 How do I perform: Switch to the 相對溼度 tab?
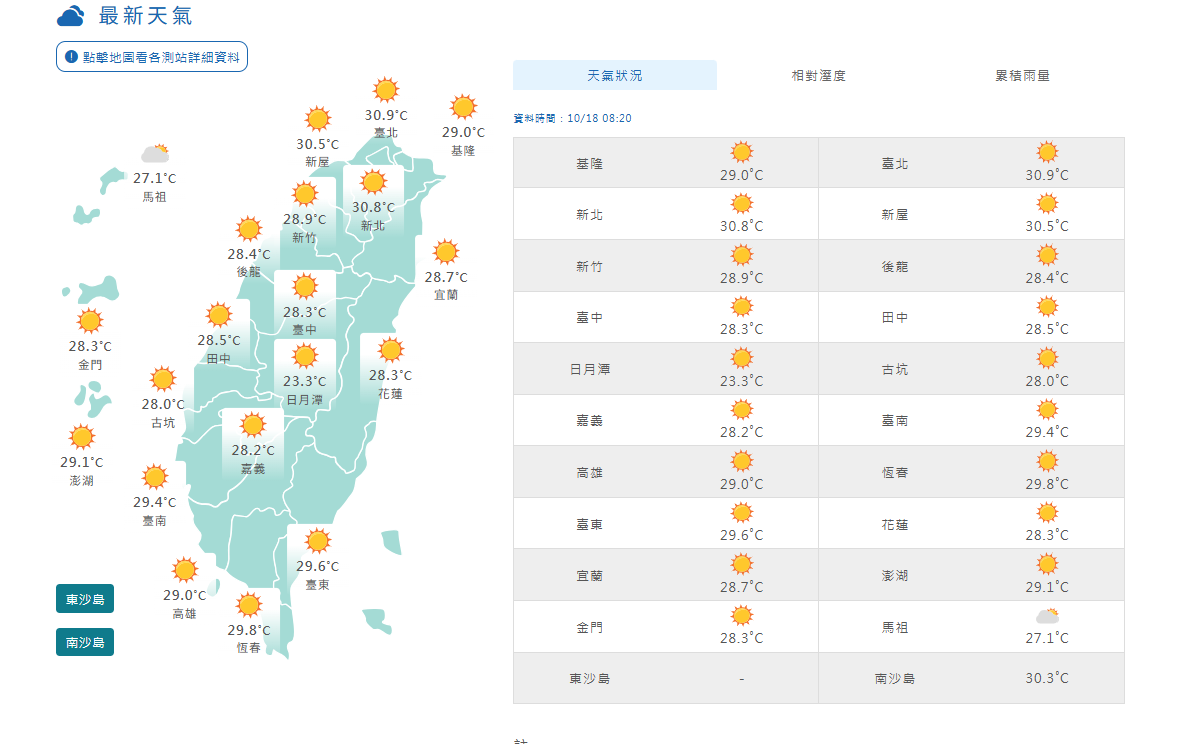pyautogui.click(x=818, y=75)
